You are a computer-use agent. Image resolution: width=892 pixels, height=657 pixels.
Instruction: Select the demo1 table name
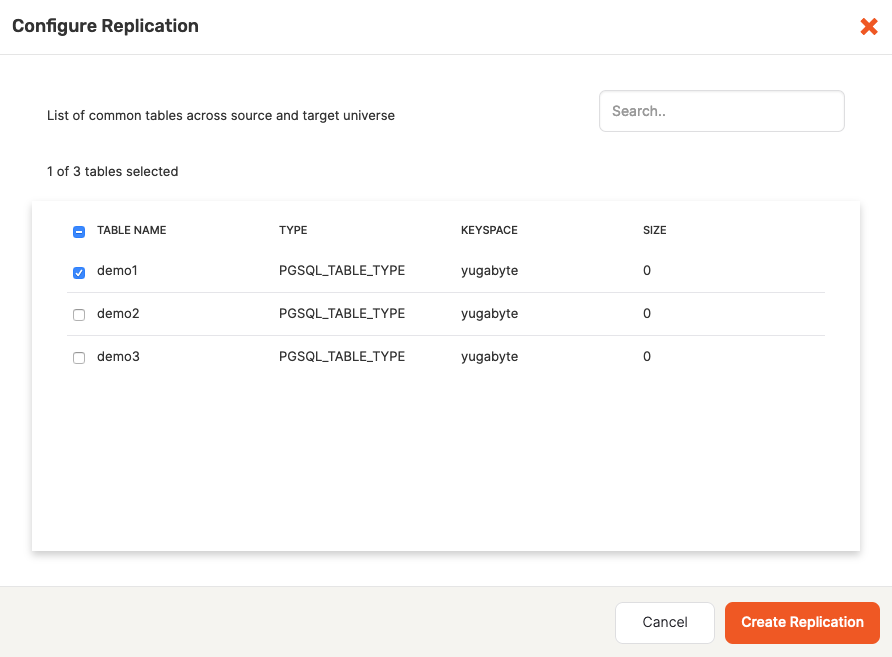tap(118, 271)
